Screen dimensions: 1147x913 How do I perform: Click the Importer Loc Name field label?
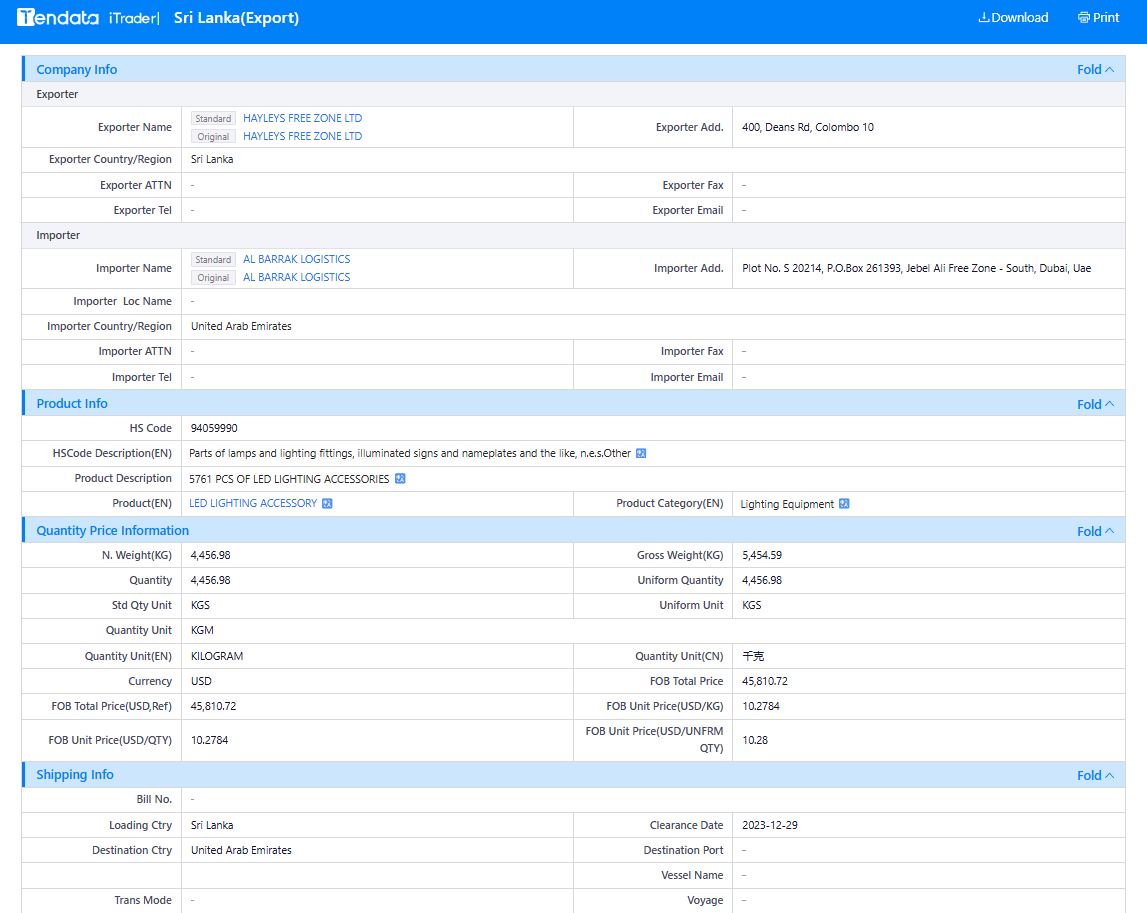[122, 301]
